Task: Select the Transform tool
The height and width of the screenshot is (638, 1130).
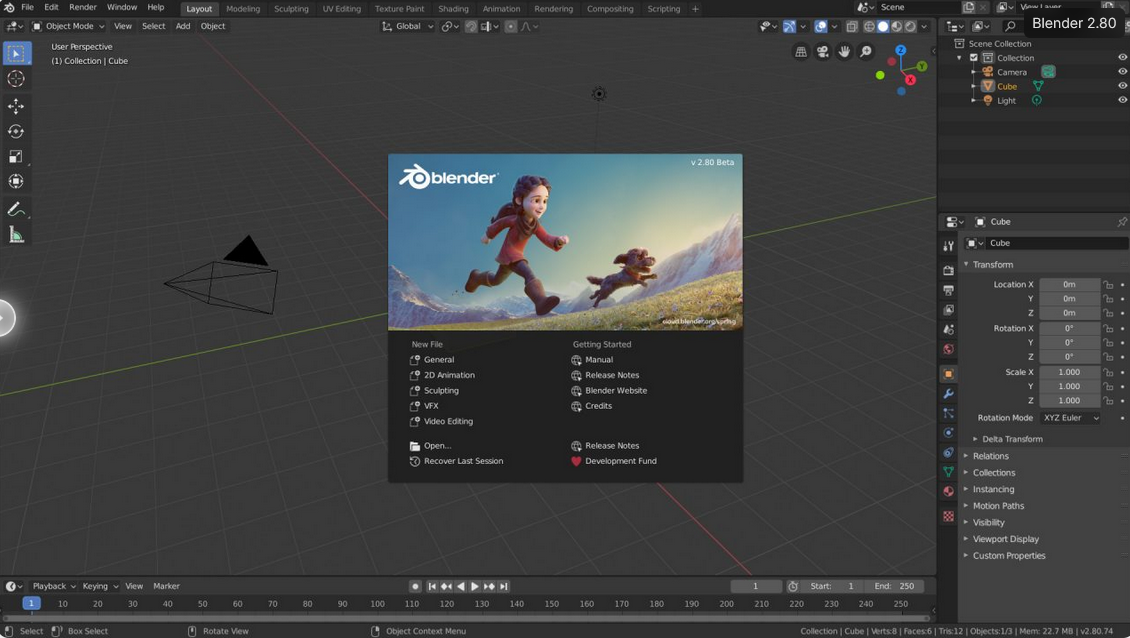Action: [16, 181]
